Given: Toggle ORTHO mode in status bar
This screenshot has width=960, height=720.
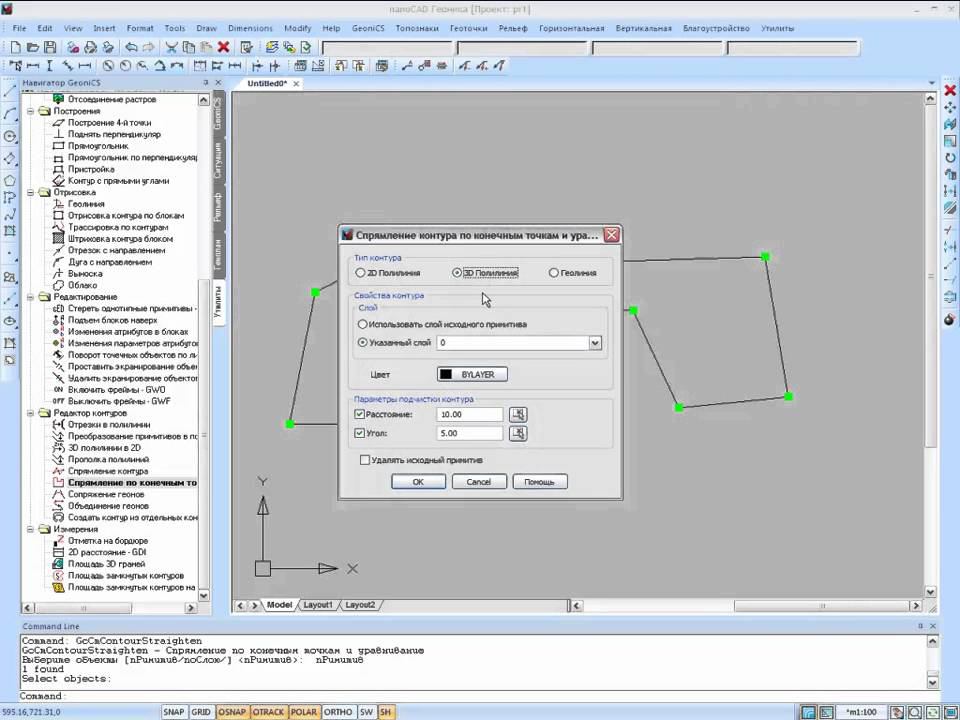Looking at the screenshot, I should tap(338, 712).
